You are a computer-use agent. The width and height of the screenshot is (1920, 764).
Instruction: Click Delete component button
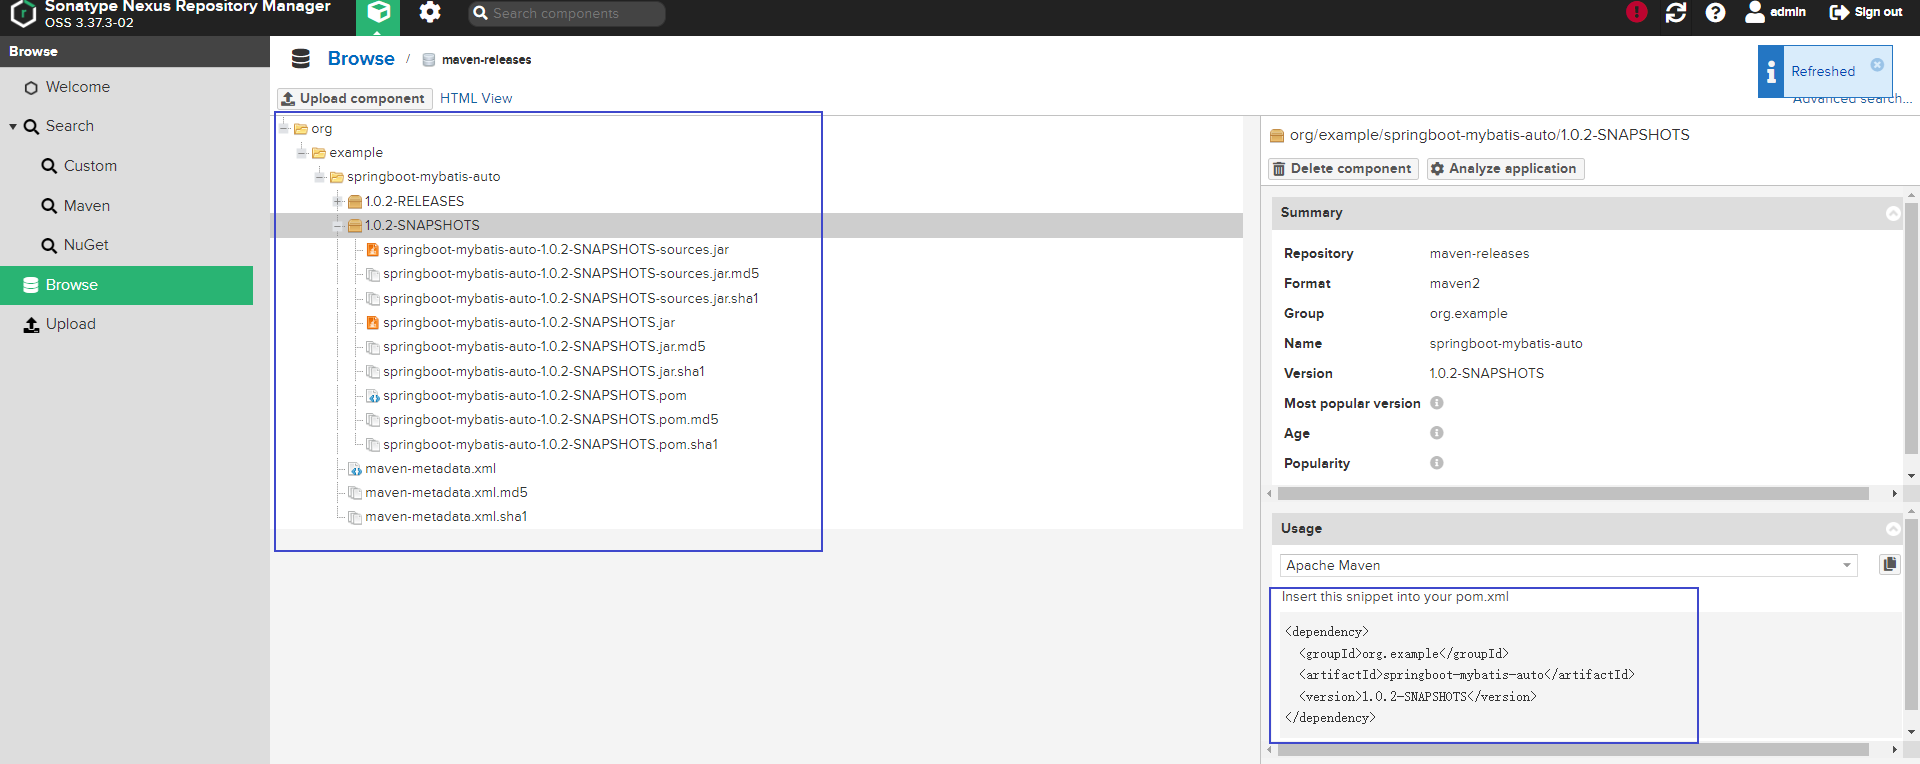[1343, 169]
